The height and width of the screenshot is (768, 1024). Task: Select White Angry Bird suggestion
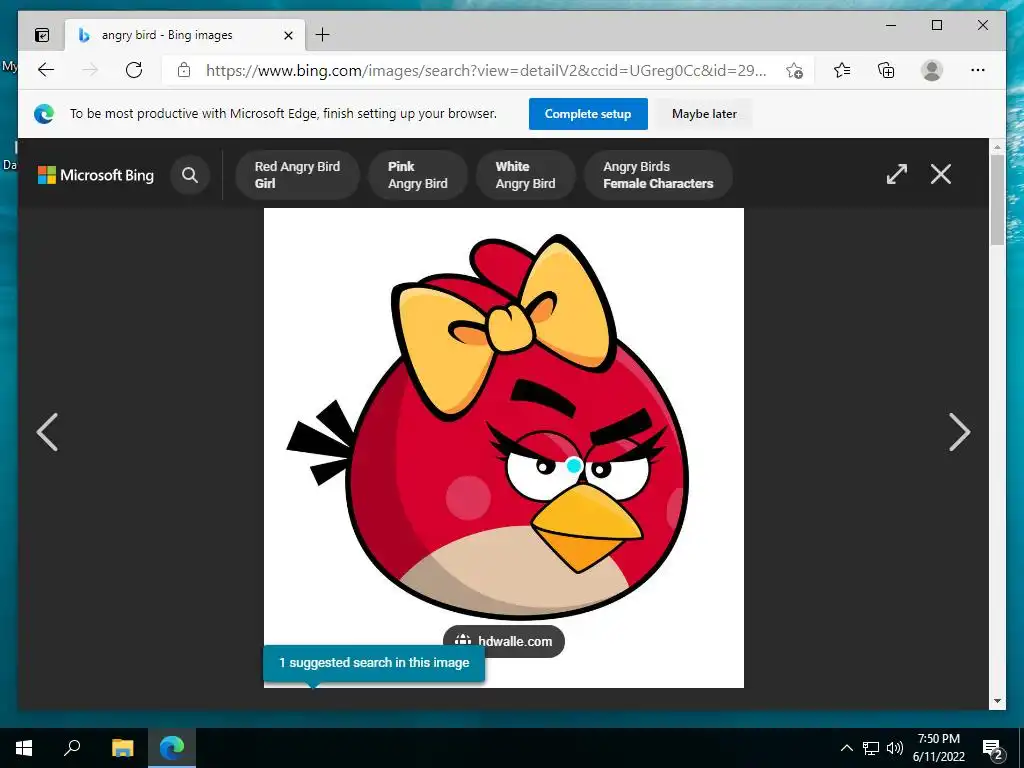pos(526,175)
